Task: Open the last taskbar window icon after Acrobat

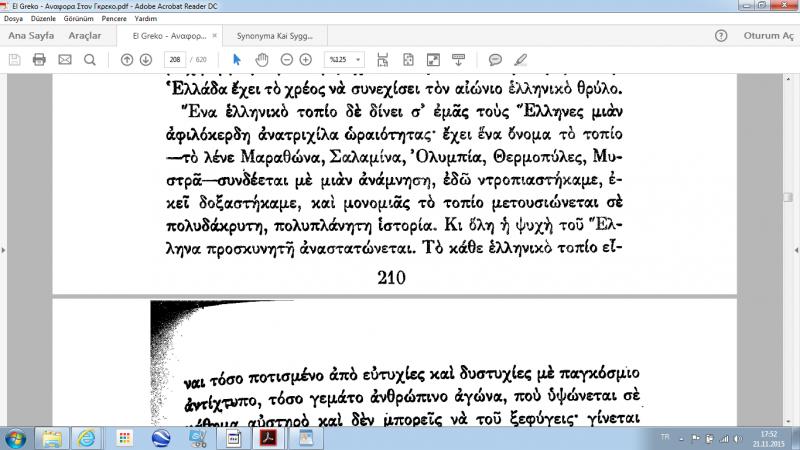Action: point(306,439)
